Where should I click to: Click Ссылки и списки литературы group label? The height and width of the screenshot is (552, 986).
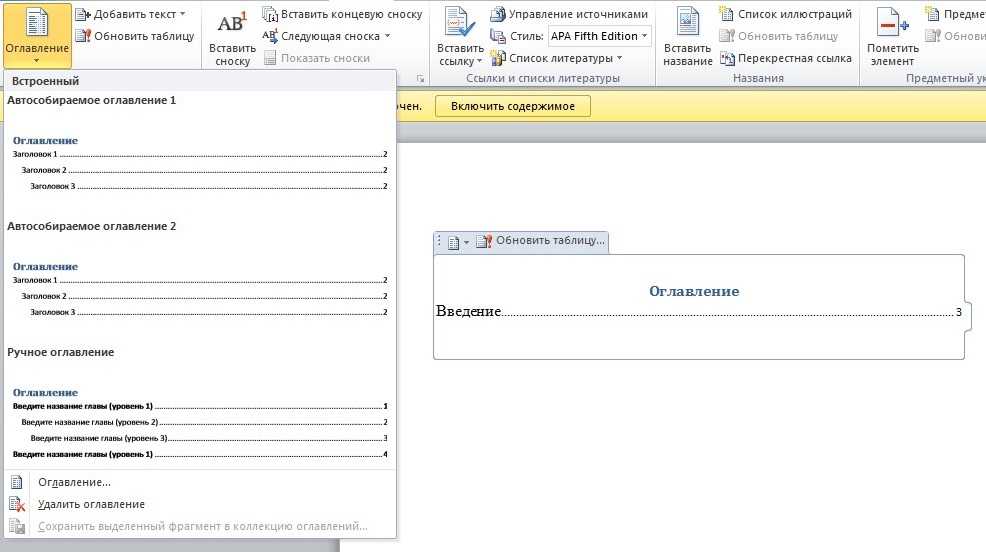coord(543,78)
